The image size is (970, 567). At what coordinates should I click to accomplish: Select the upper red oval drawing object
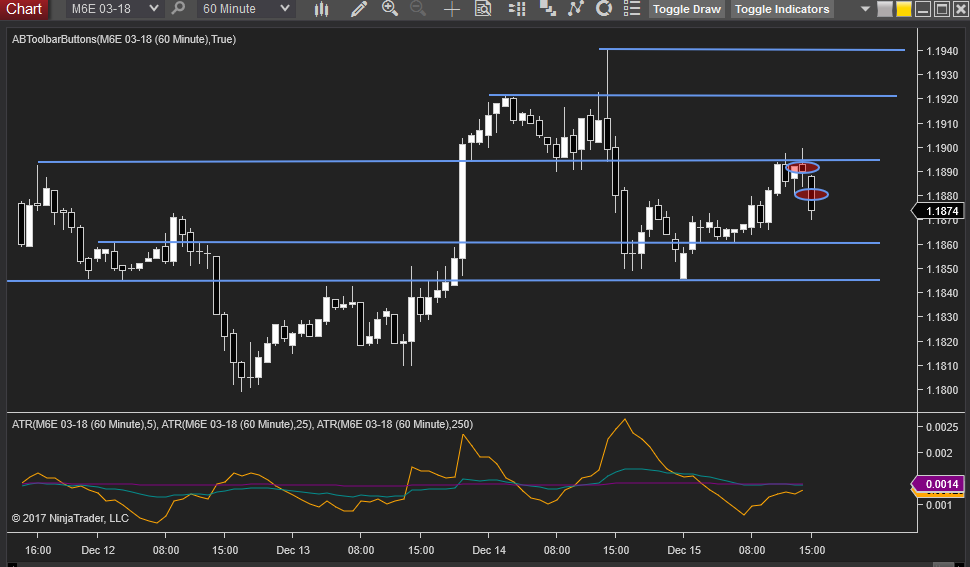802,168
